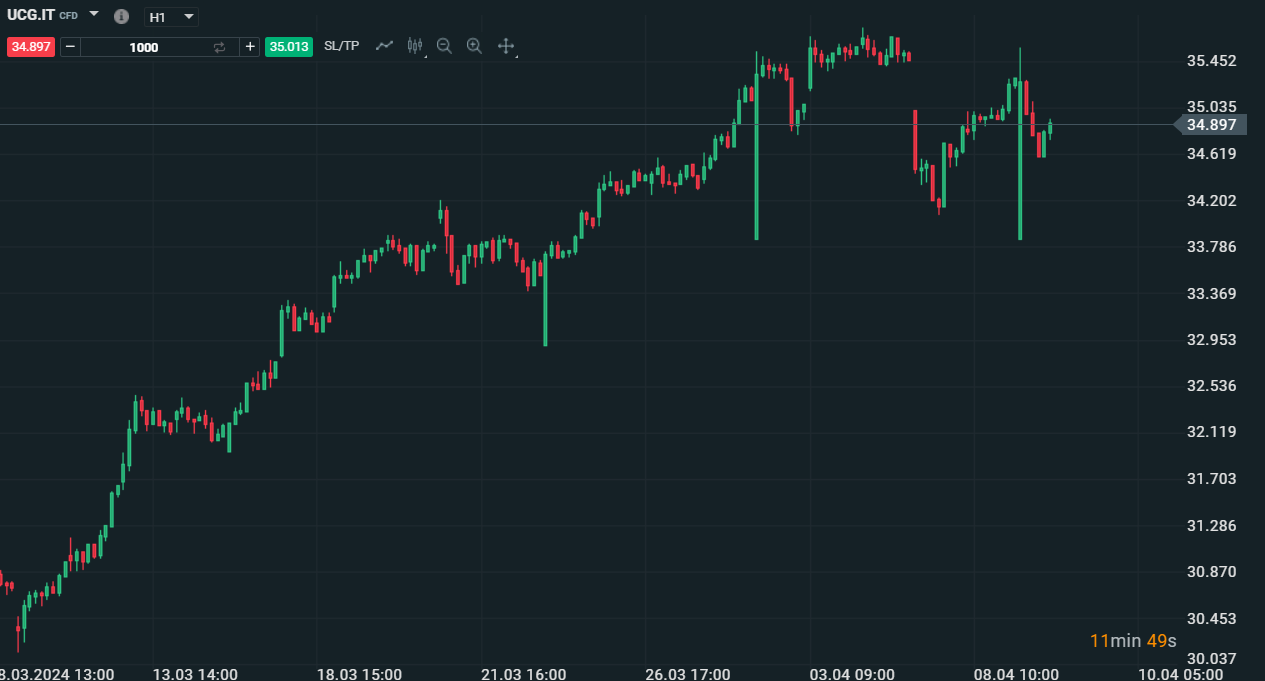Select the crosshair move tool
The width and height of the screenshot is (1265, 681).
pos(506,46)
